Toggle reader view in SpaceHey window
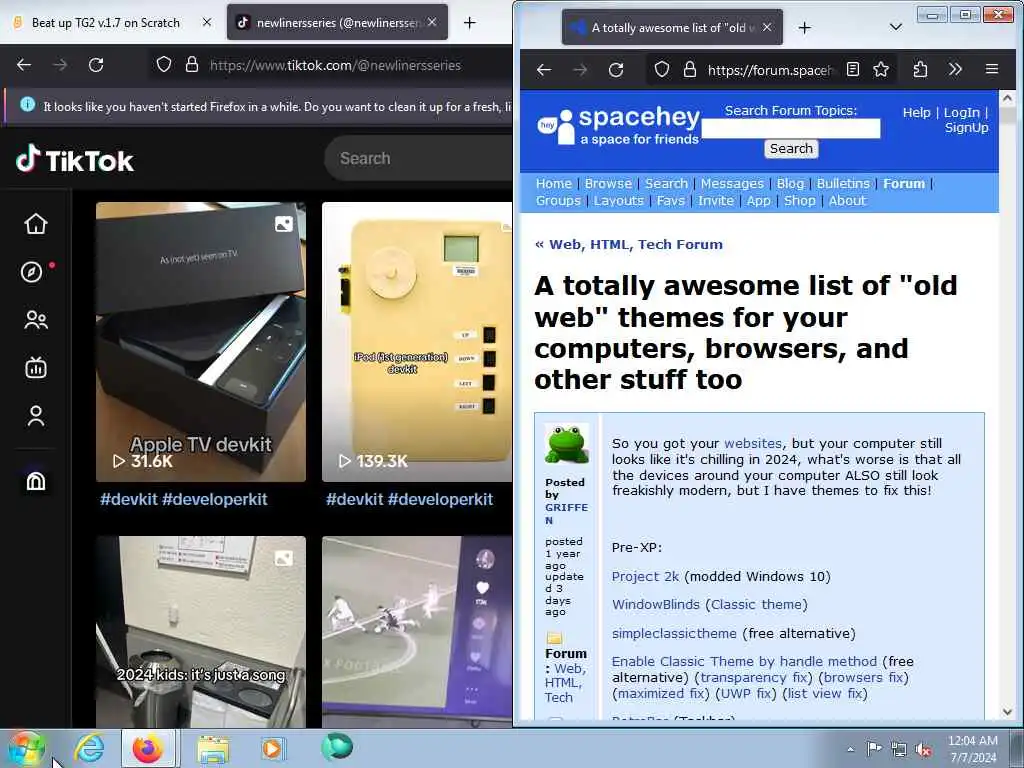This screenshot has width=1024, height=768. (853, 69)
